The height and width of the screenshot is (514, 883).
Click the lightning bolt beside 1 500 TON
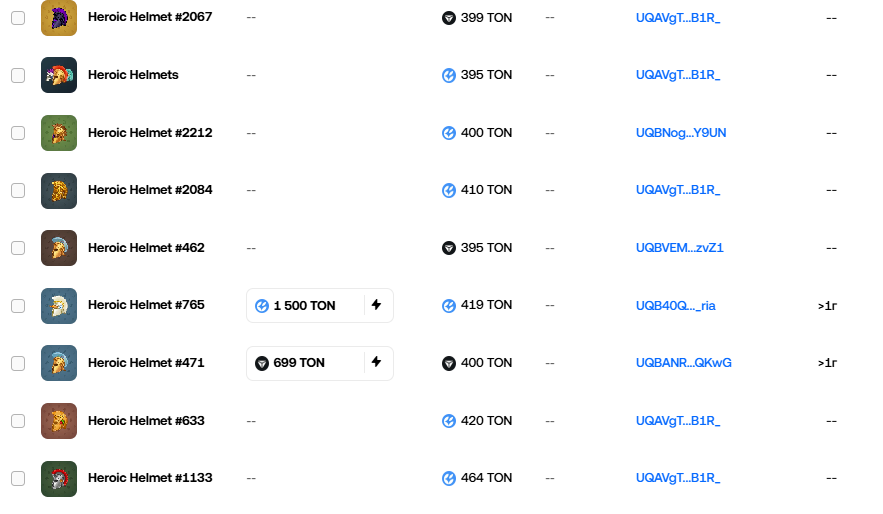coord(376,305)
